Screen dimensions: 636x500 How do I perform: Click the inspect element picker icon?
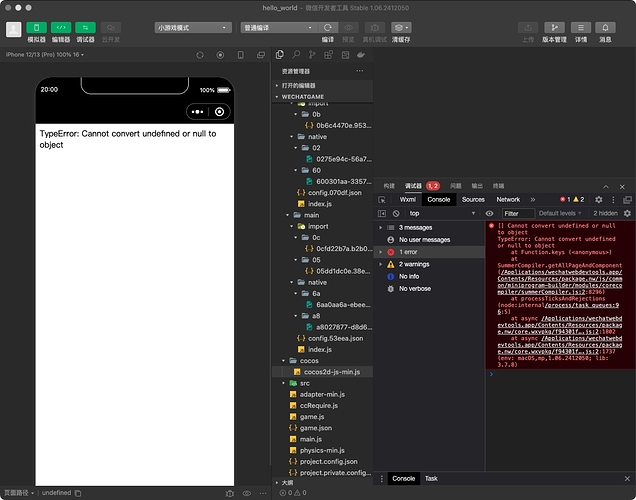click(382, 200)
